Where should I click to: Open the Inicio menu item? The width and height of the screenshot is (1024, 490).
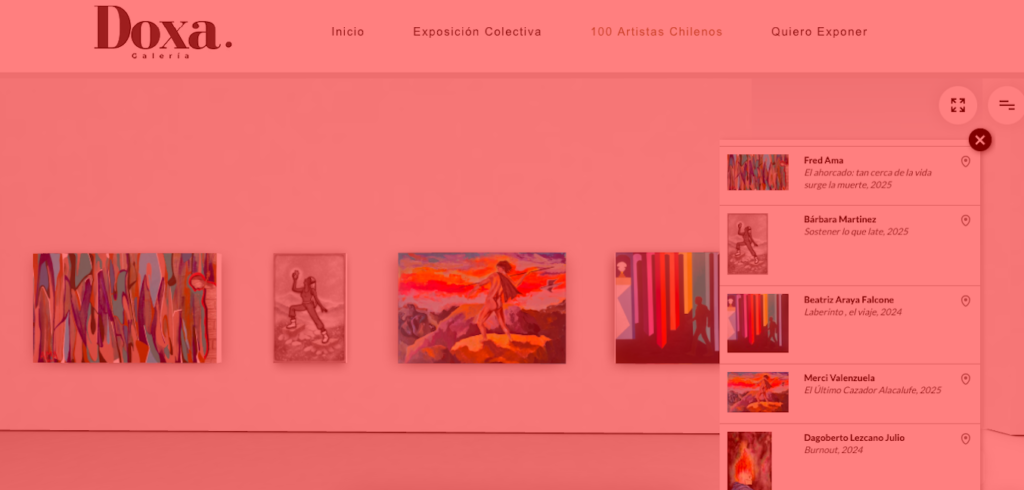347,31
